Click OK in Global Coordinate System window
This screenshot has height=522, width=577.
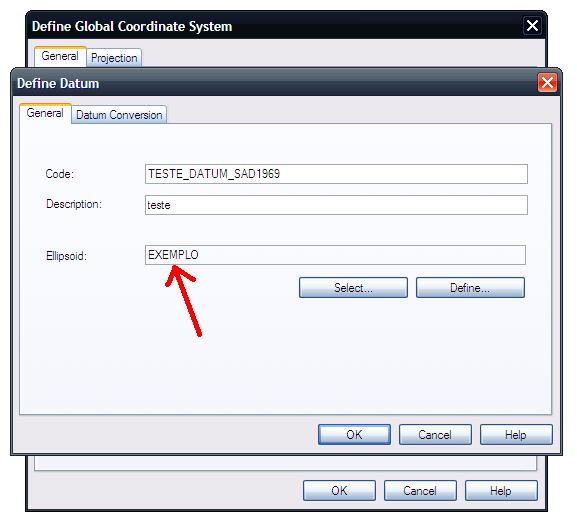(x=339, y=490)
